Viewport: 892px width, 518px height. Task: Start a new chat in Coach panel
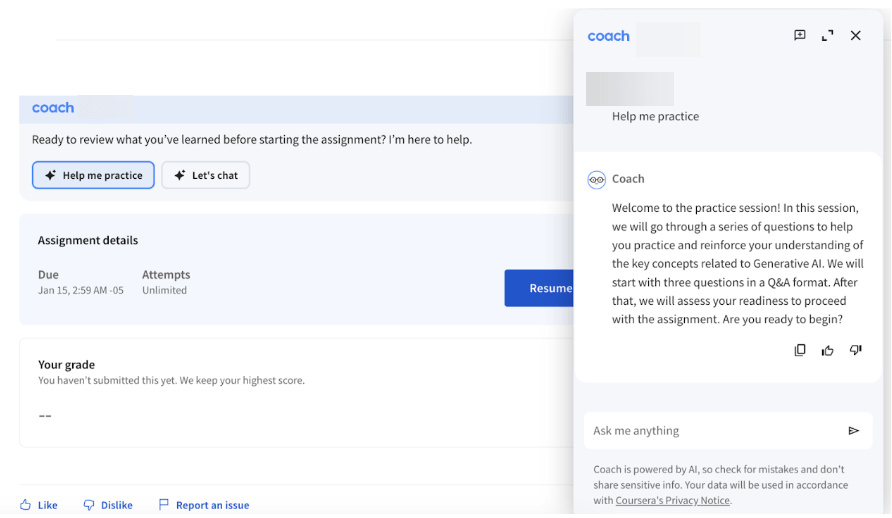pyautogui.click(x=799, y=36)
